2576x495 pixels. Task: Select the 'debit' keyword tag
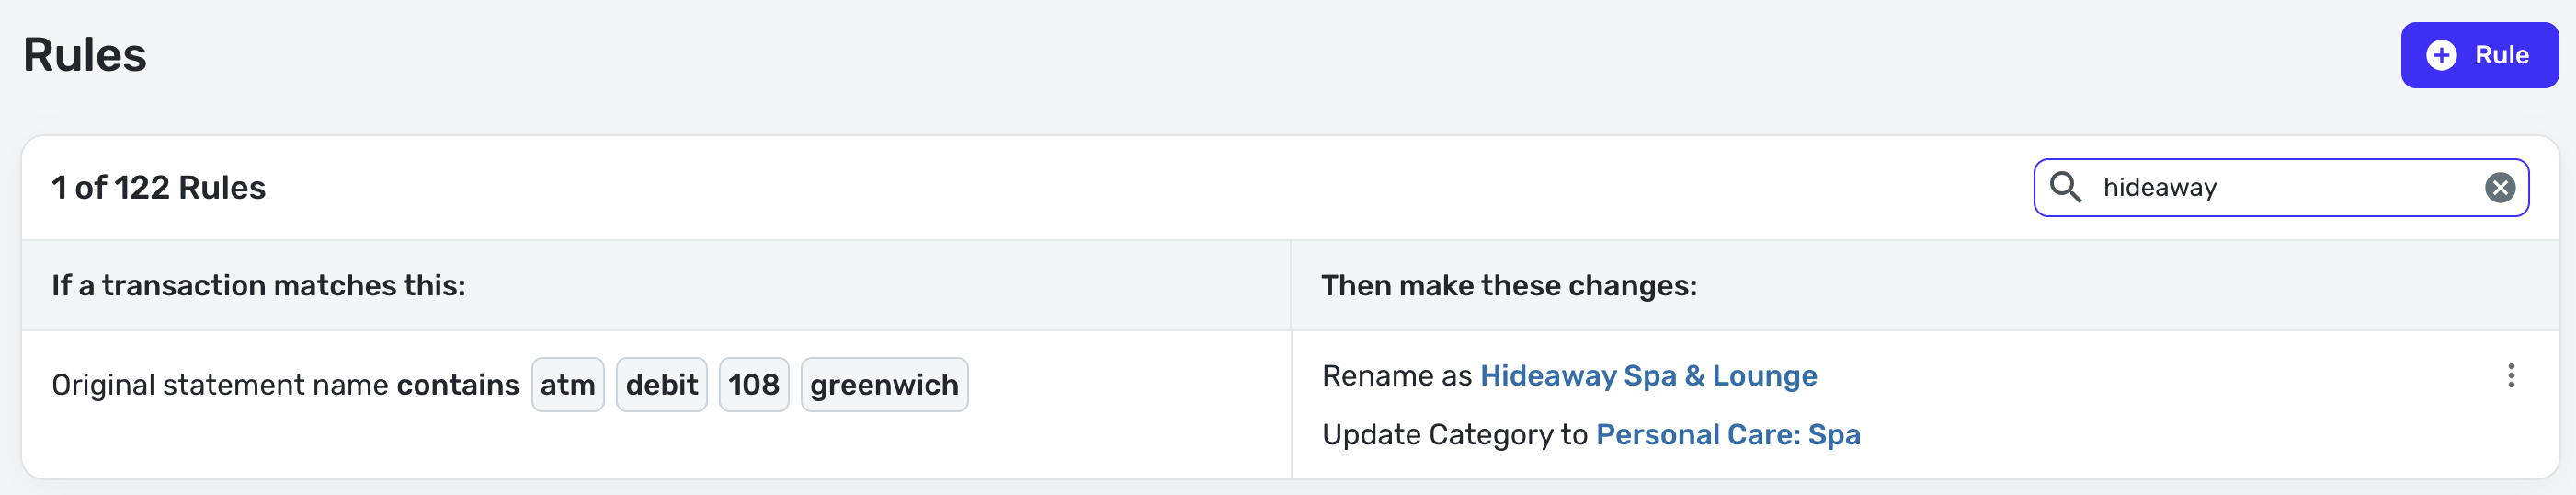tap(661, 385)
